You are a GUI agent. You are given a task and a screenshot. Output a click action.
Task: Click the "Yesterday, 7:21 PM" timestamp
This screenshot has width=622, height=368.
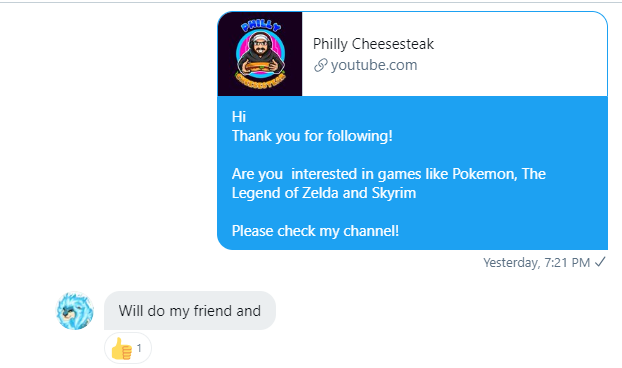click(536, 263)
